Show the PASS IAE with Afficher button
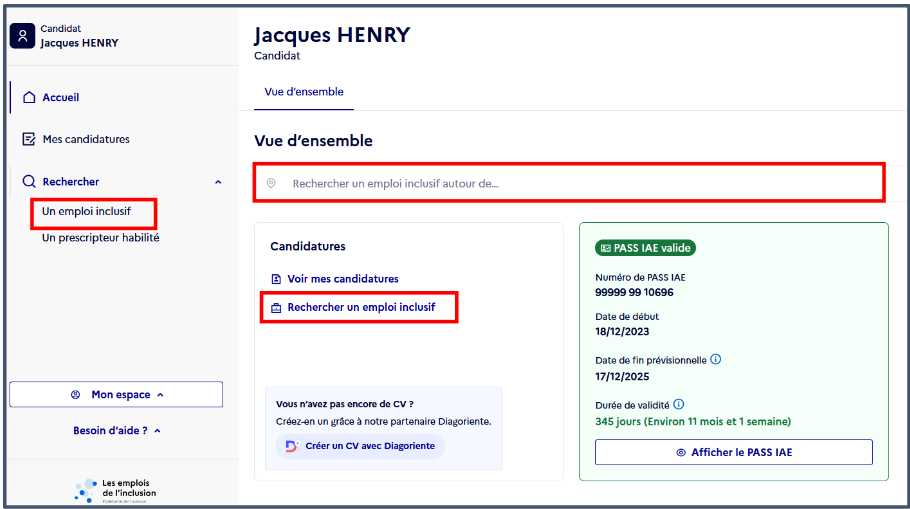Screen dimensions: 910x509 pos(734,452)
